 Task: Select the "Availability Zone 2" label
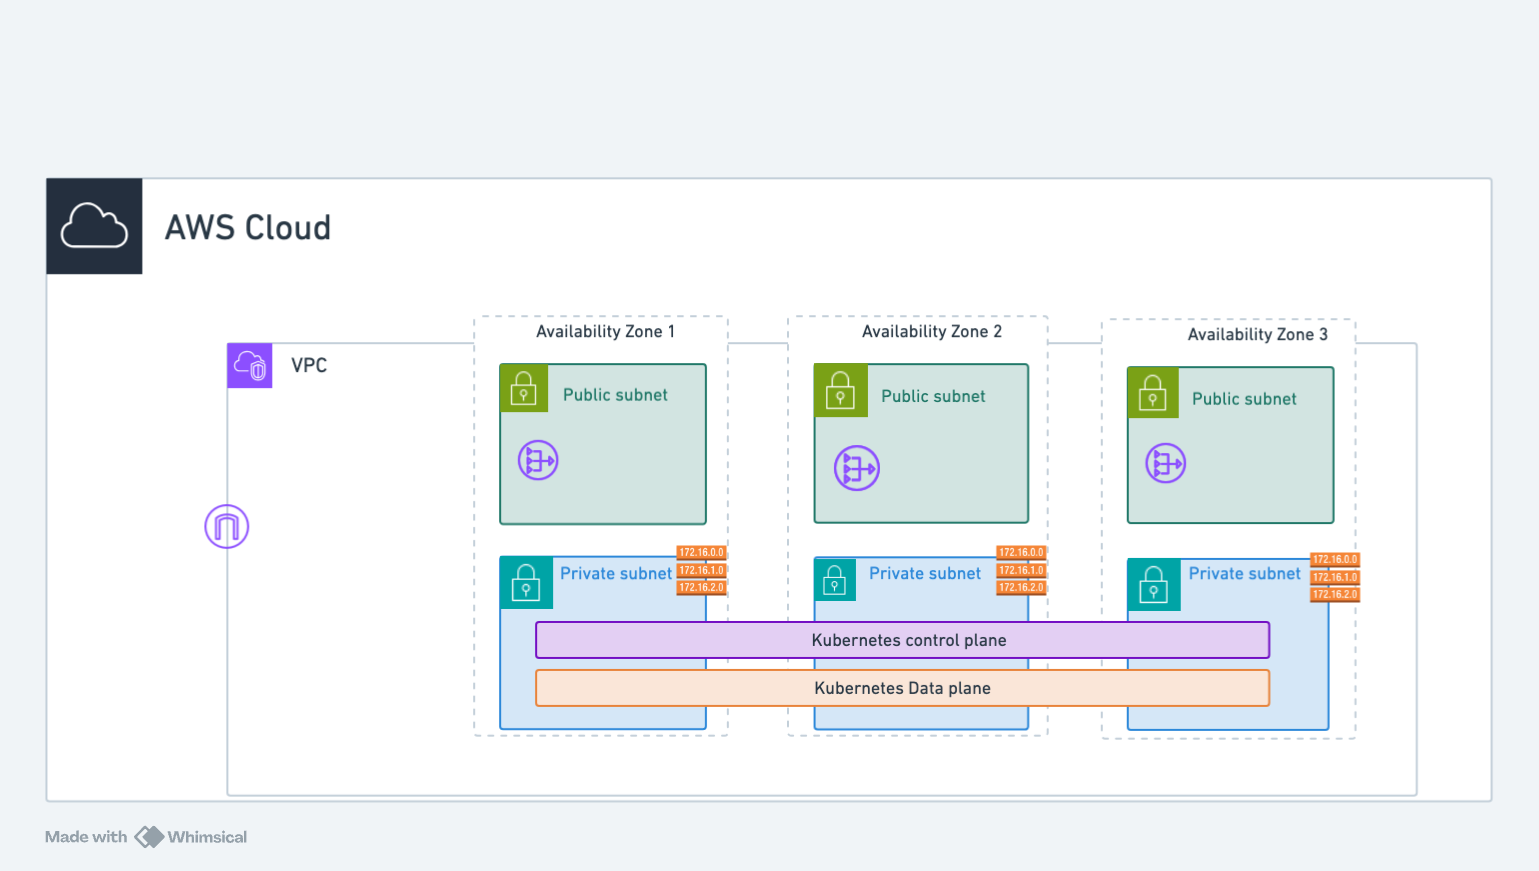point(932,332)
